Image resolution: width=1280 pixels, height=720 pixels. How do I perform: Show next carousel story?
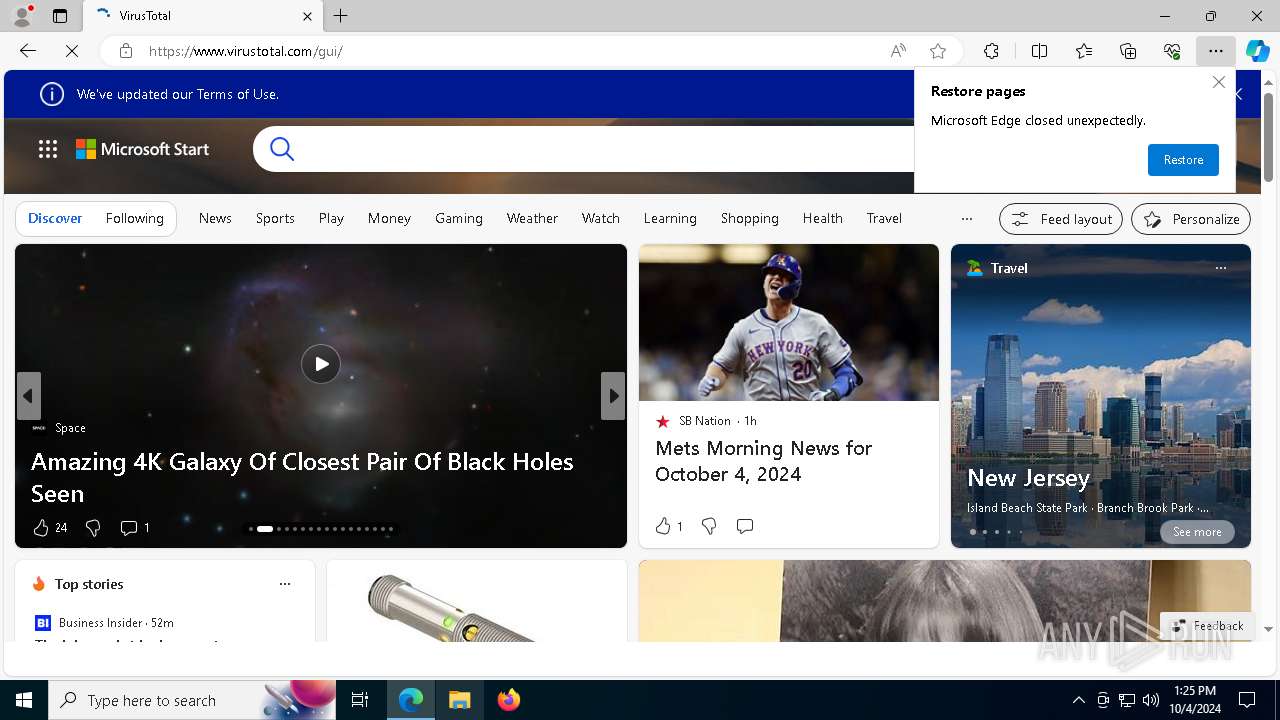click(613, 396)
